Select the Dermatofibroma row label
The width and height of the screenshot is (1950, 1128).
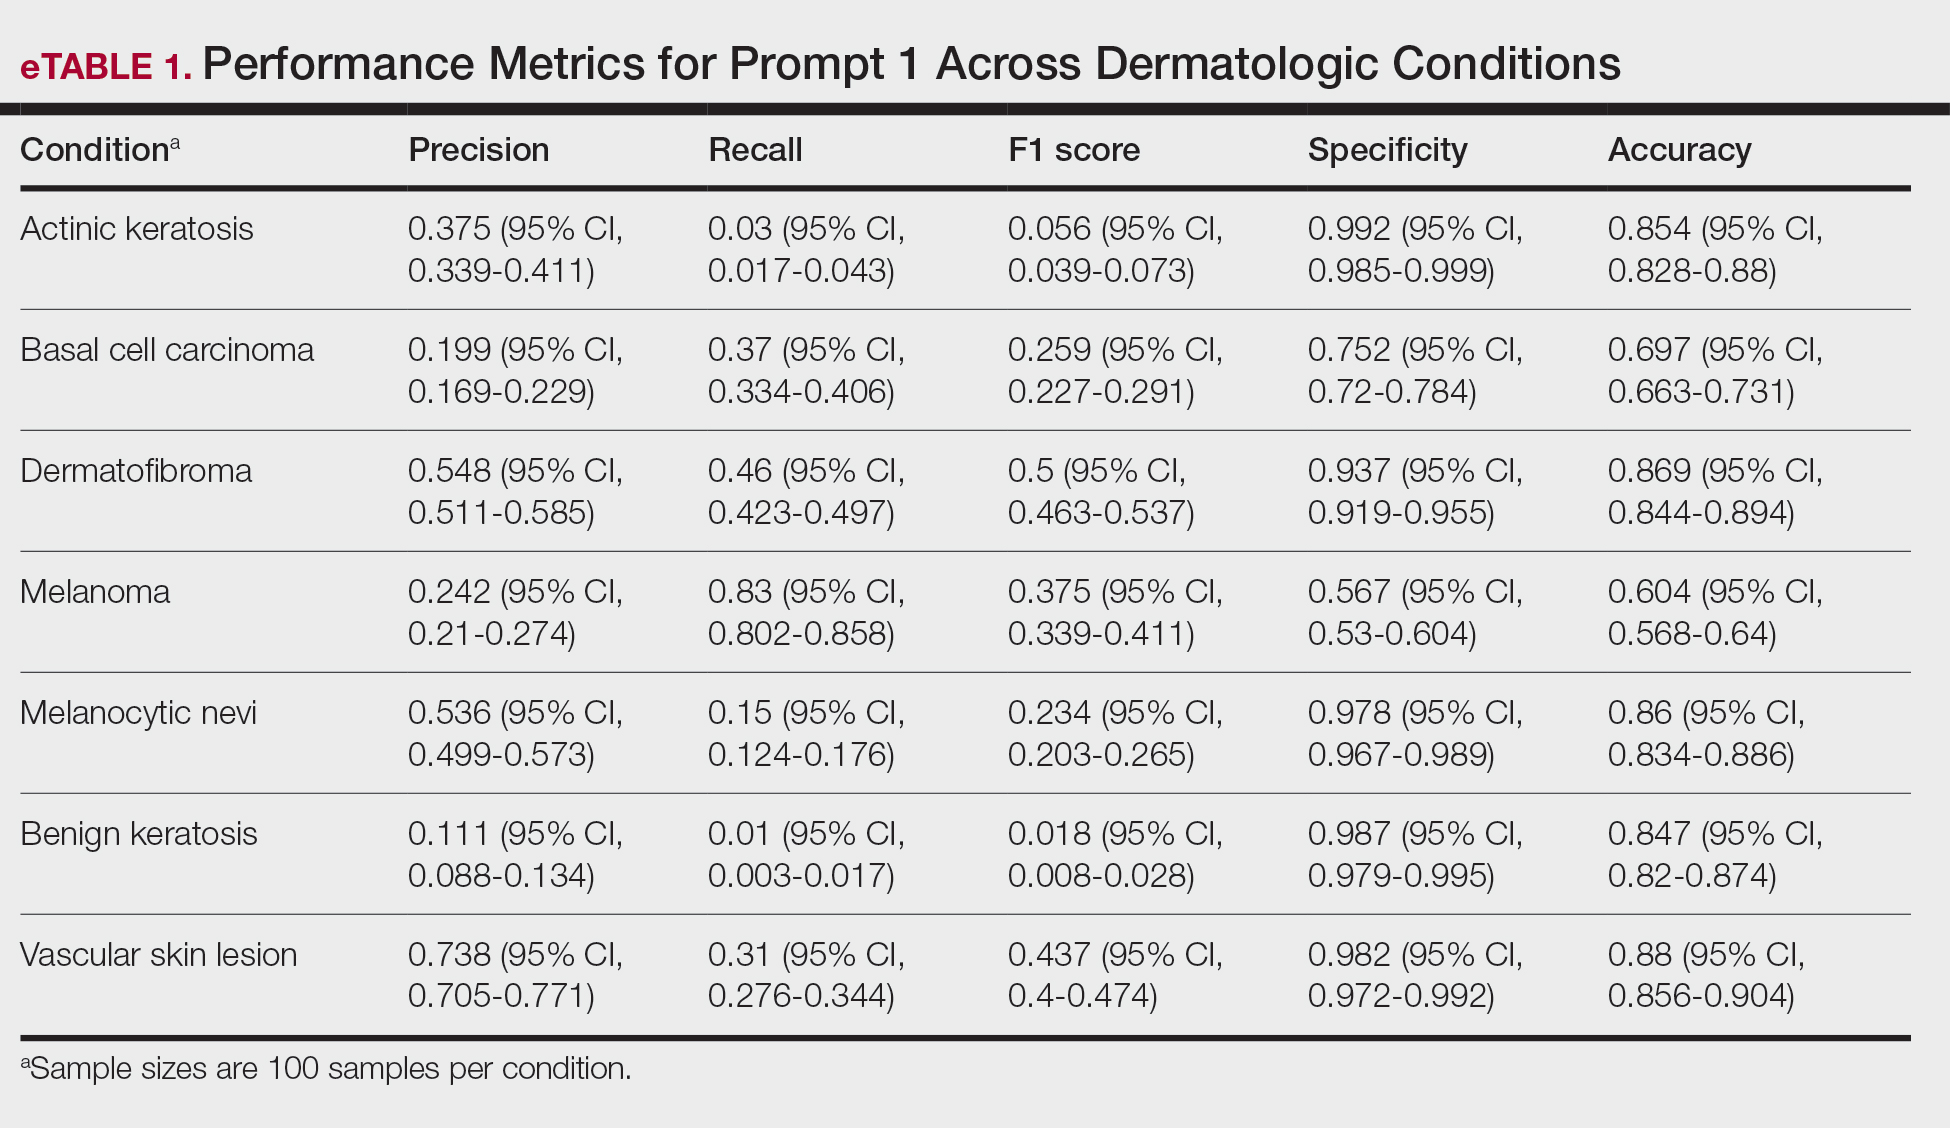(x=136, y=471)
